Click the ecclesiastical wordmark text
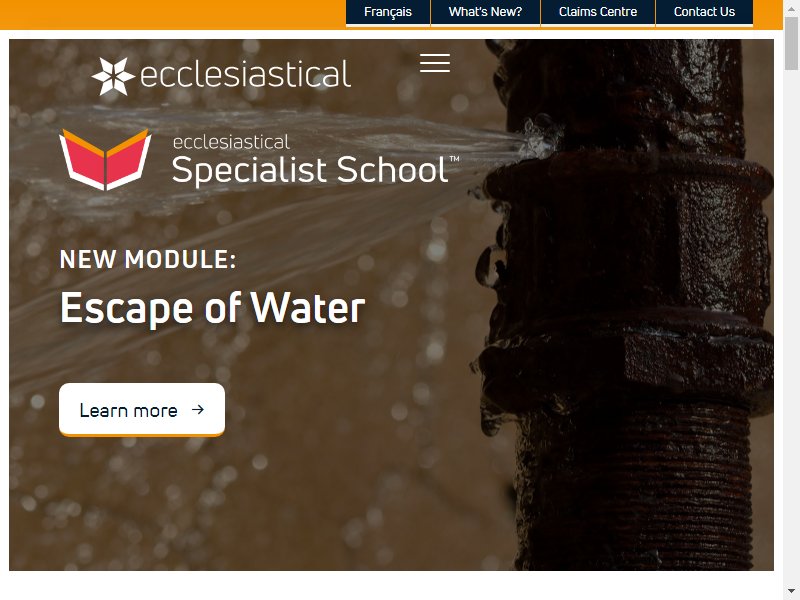Screen dimensions: 800x600 click(245, 74)
